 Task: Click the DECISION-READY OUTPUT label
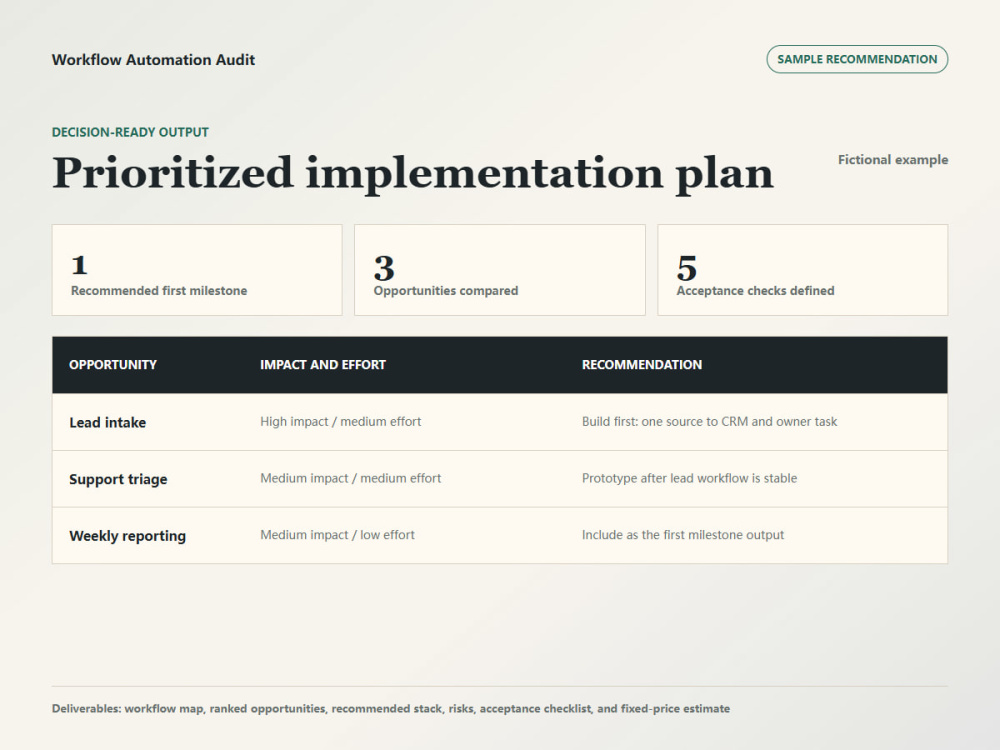point(130,132)
